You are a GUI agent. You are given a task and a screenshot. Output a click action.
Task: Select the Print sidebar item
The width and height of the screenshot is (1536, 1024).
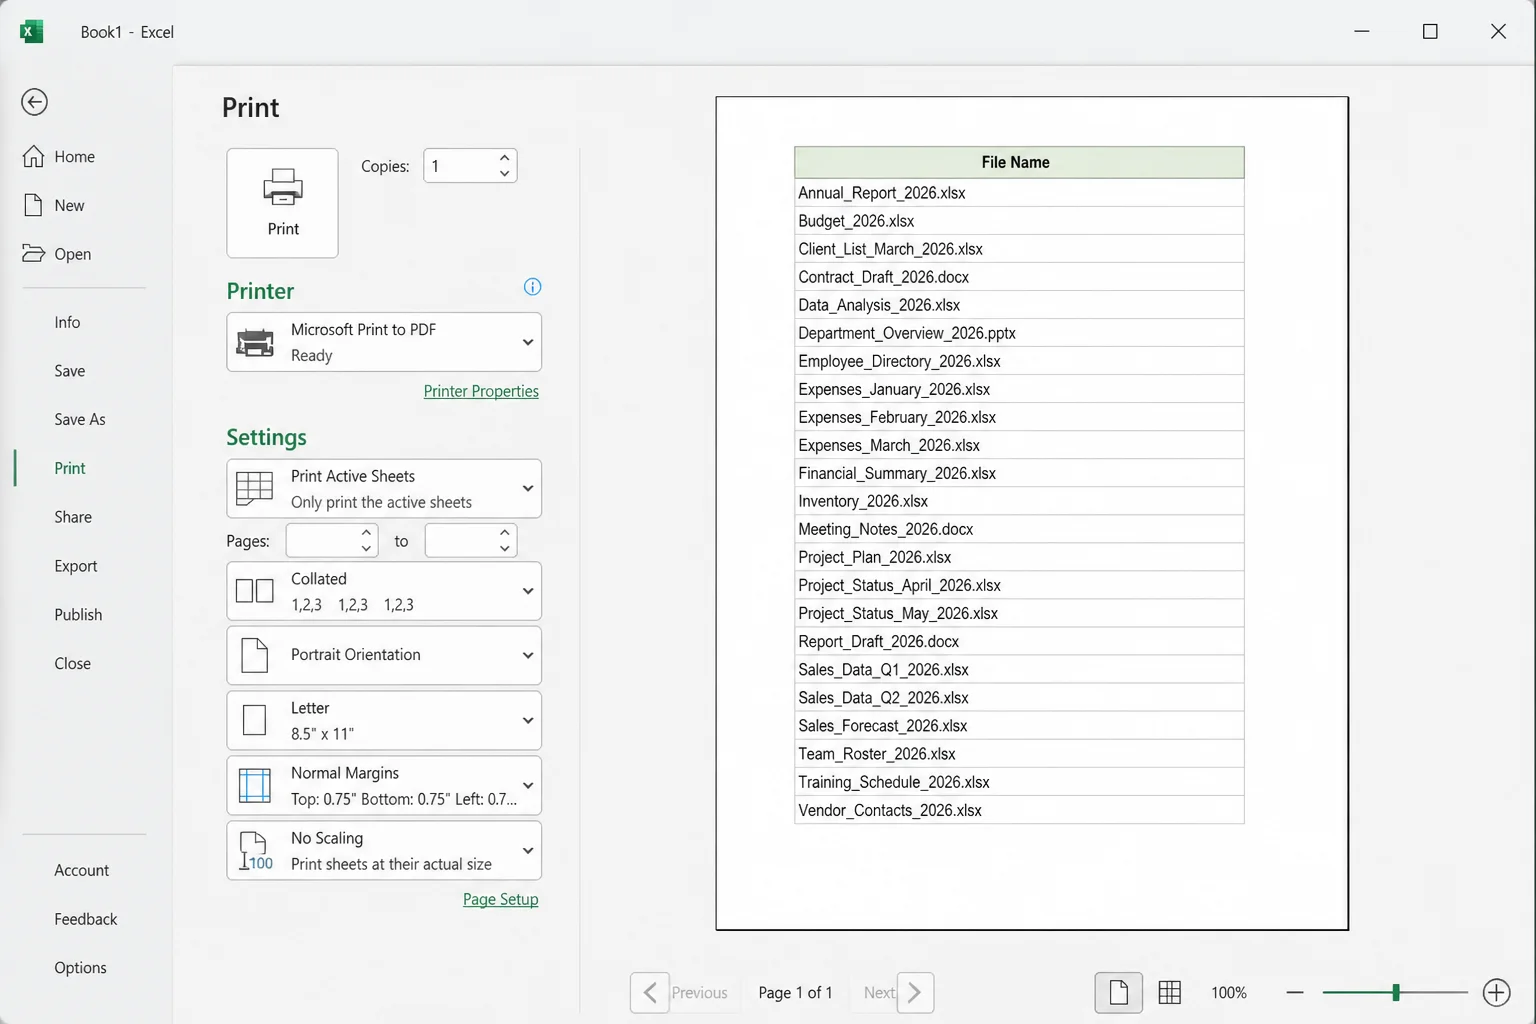pyautogui.click(x=70, y=468)
